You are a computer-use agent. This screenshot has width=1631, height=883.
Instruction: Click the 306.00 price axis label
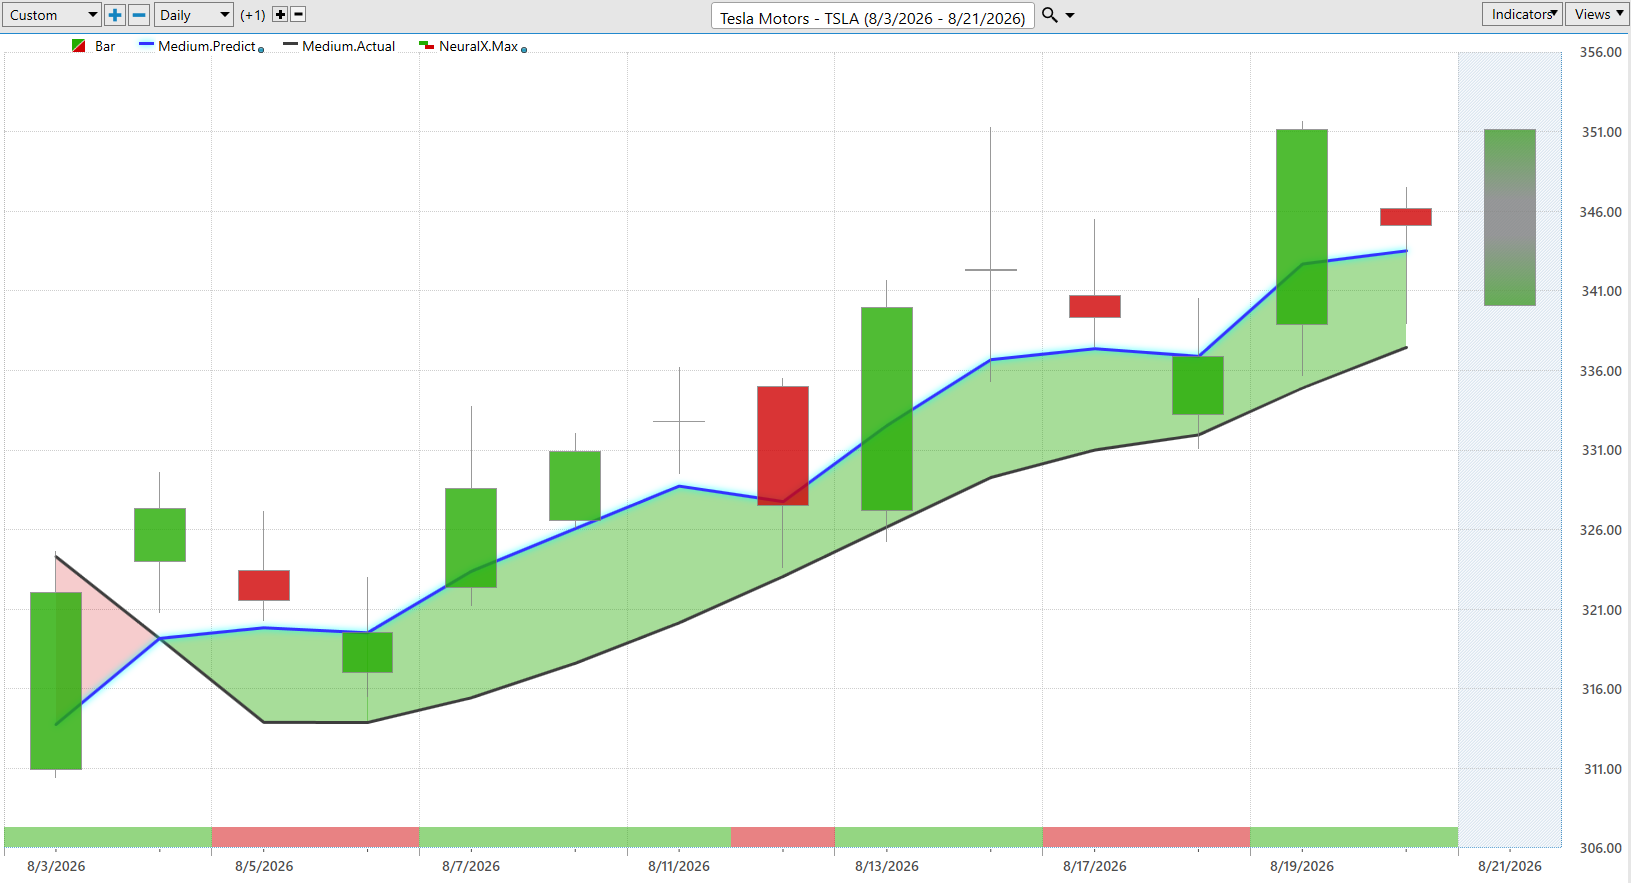1601,848
